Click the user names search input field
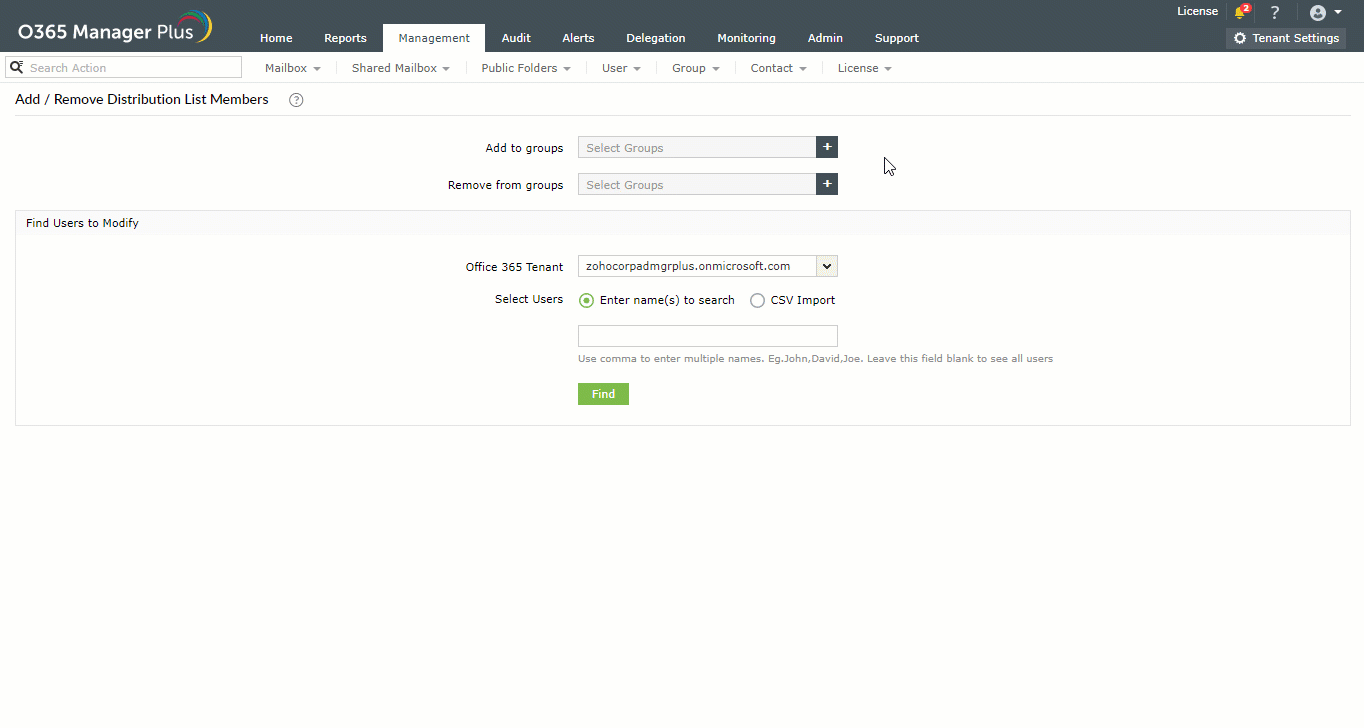The width and height of the screenshot is (1364, 728). [707, 335]
